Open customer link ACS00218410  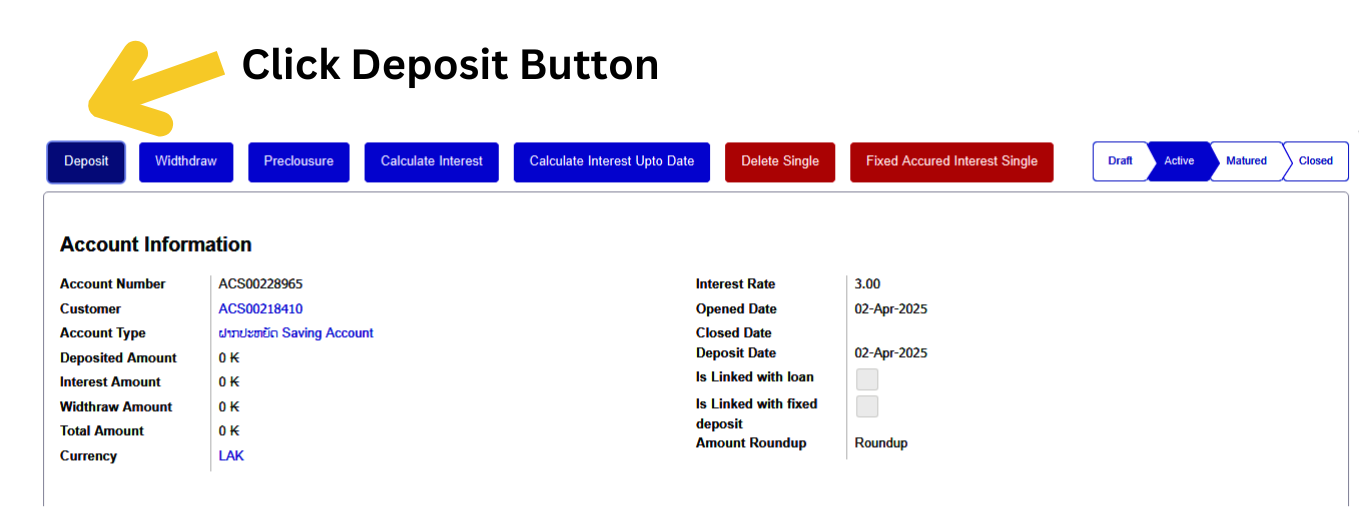click(x=261, y=309)
